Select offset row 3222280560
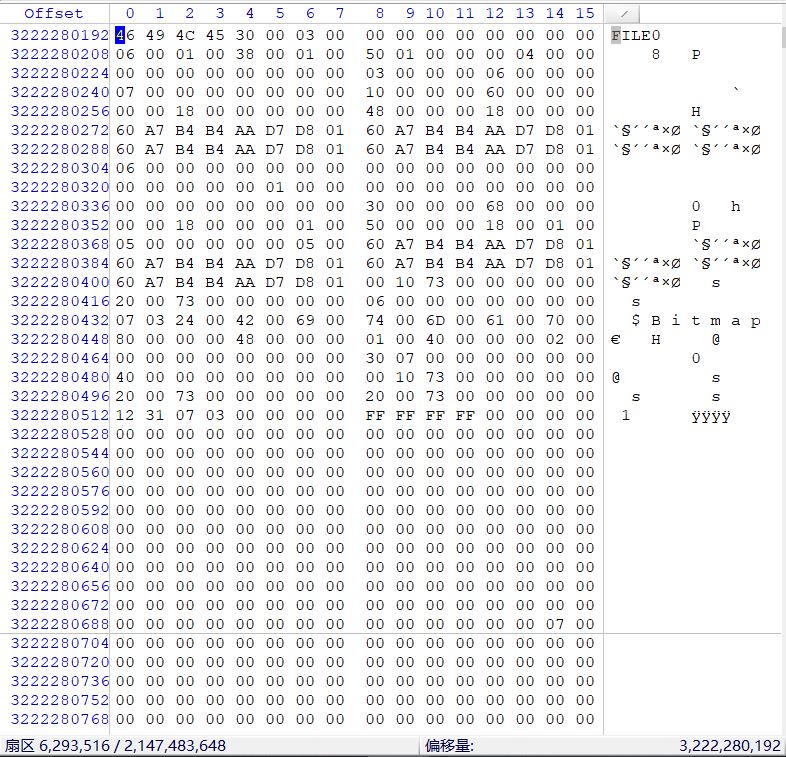The width and height of the screenshot is (786, 757). click(60, 472)
